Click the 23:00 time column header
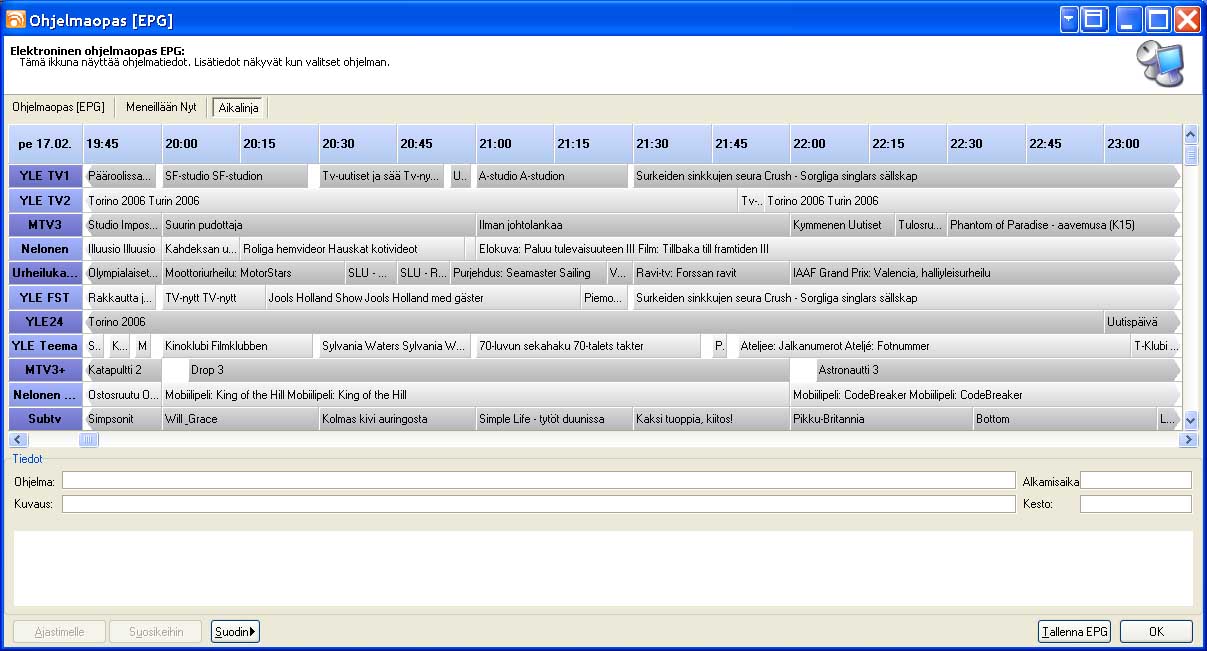1207x651 pixels. tap(1143, 144)
